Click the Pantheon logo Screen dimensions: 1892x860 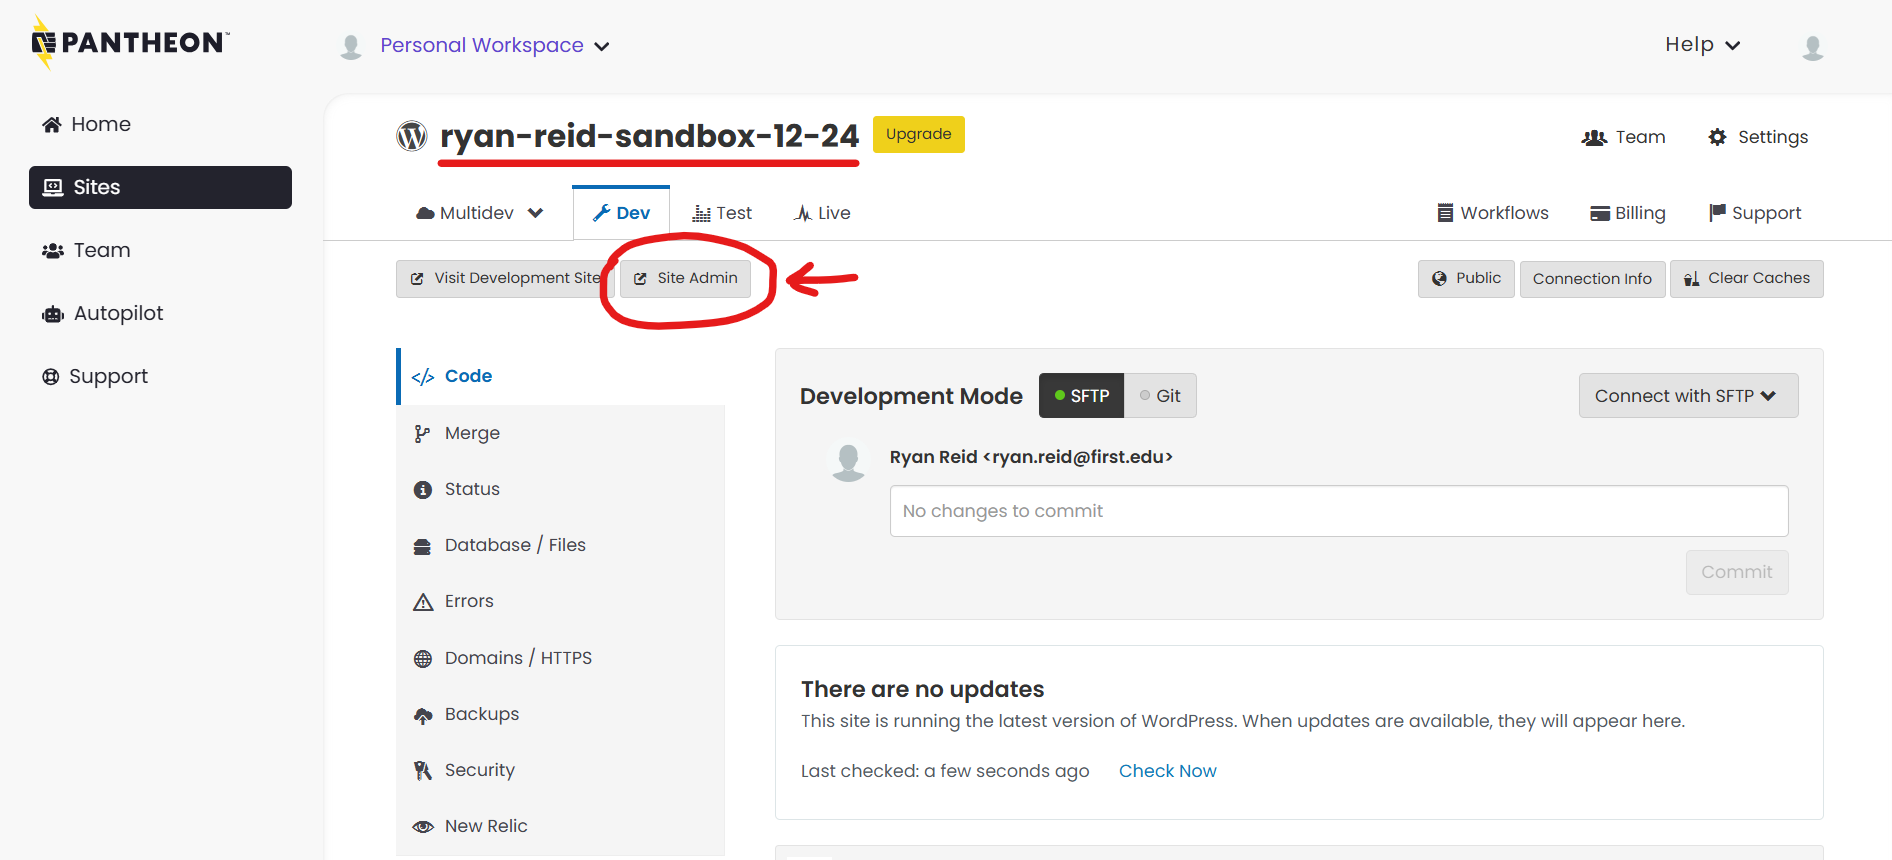point(130,42)
